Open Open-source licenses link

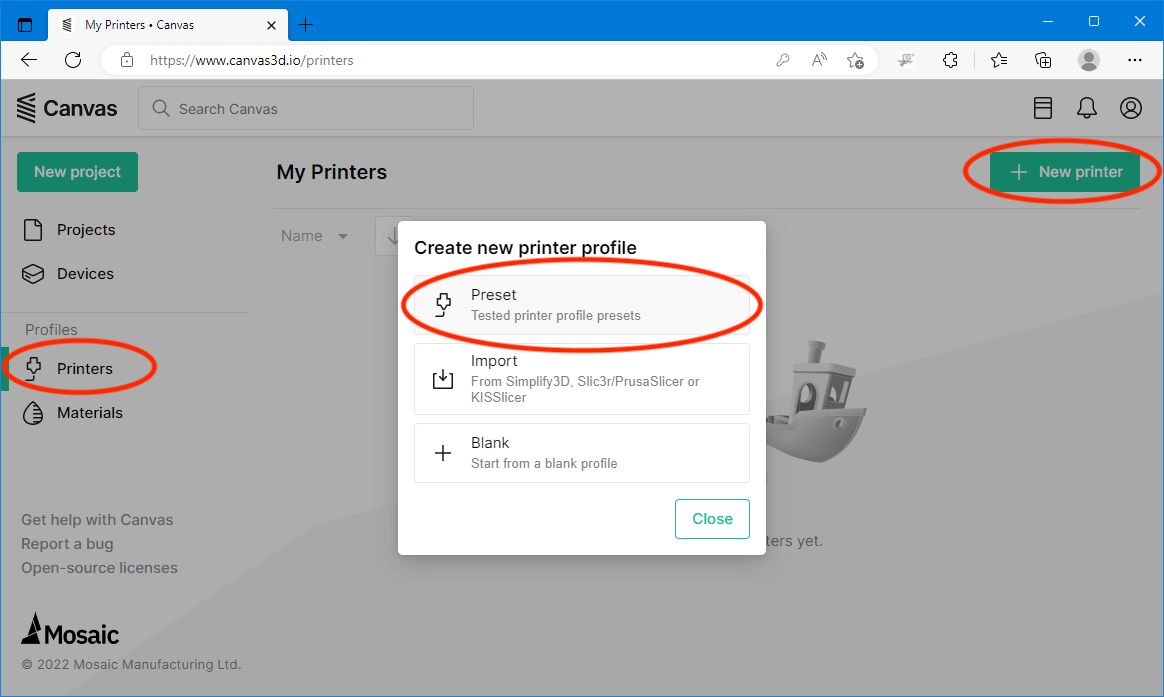pos(99,568)
